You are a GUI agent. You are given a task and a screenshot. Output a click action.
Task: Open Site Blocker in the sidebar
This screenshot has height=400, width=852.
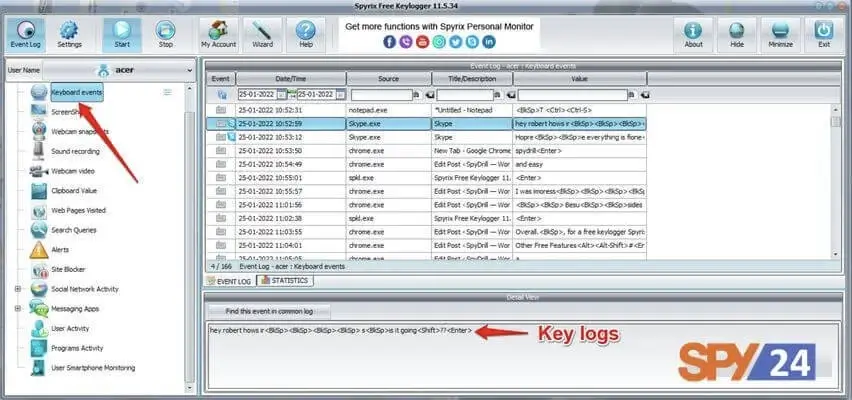(x=68, y=269)
